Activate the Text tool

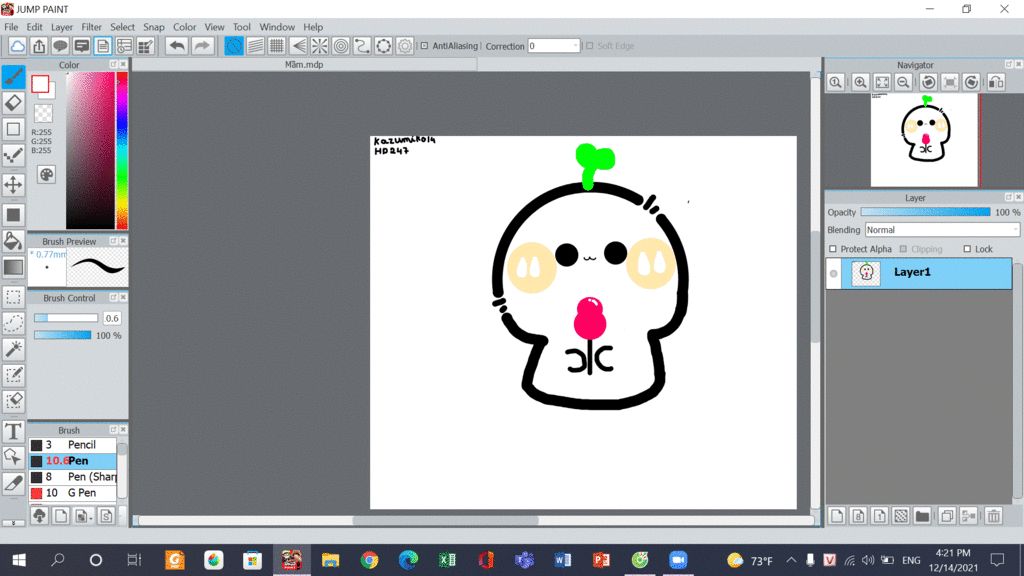13,432
